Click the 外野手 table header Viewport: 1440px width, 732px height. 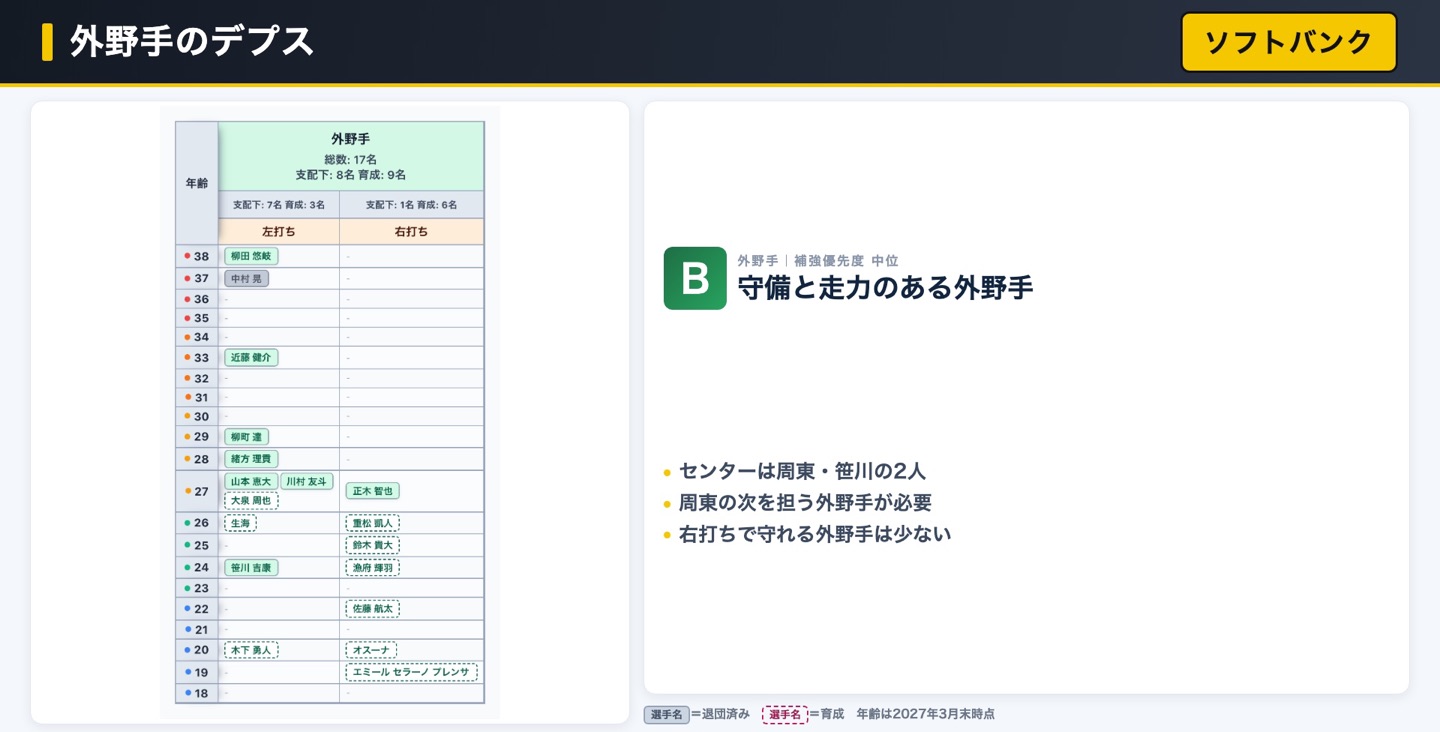tap(351, 156)
